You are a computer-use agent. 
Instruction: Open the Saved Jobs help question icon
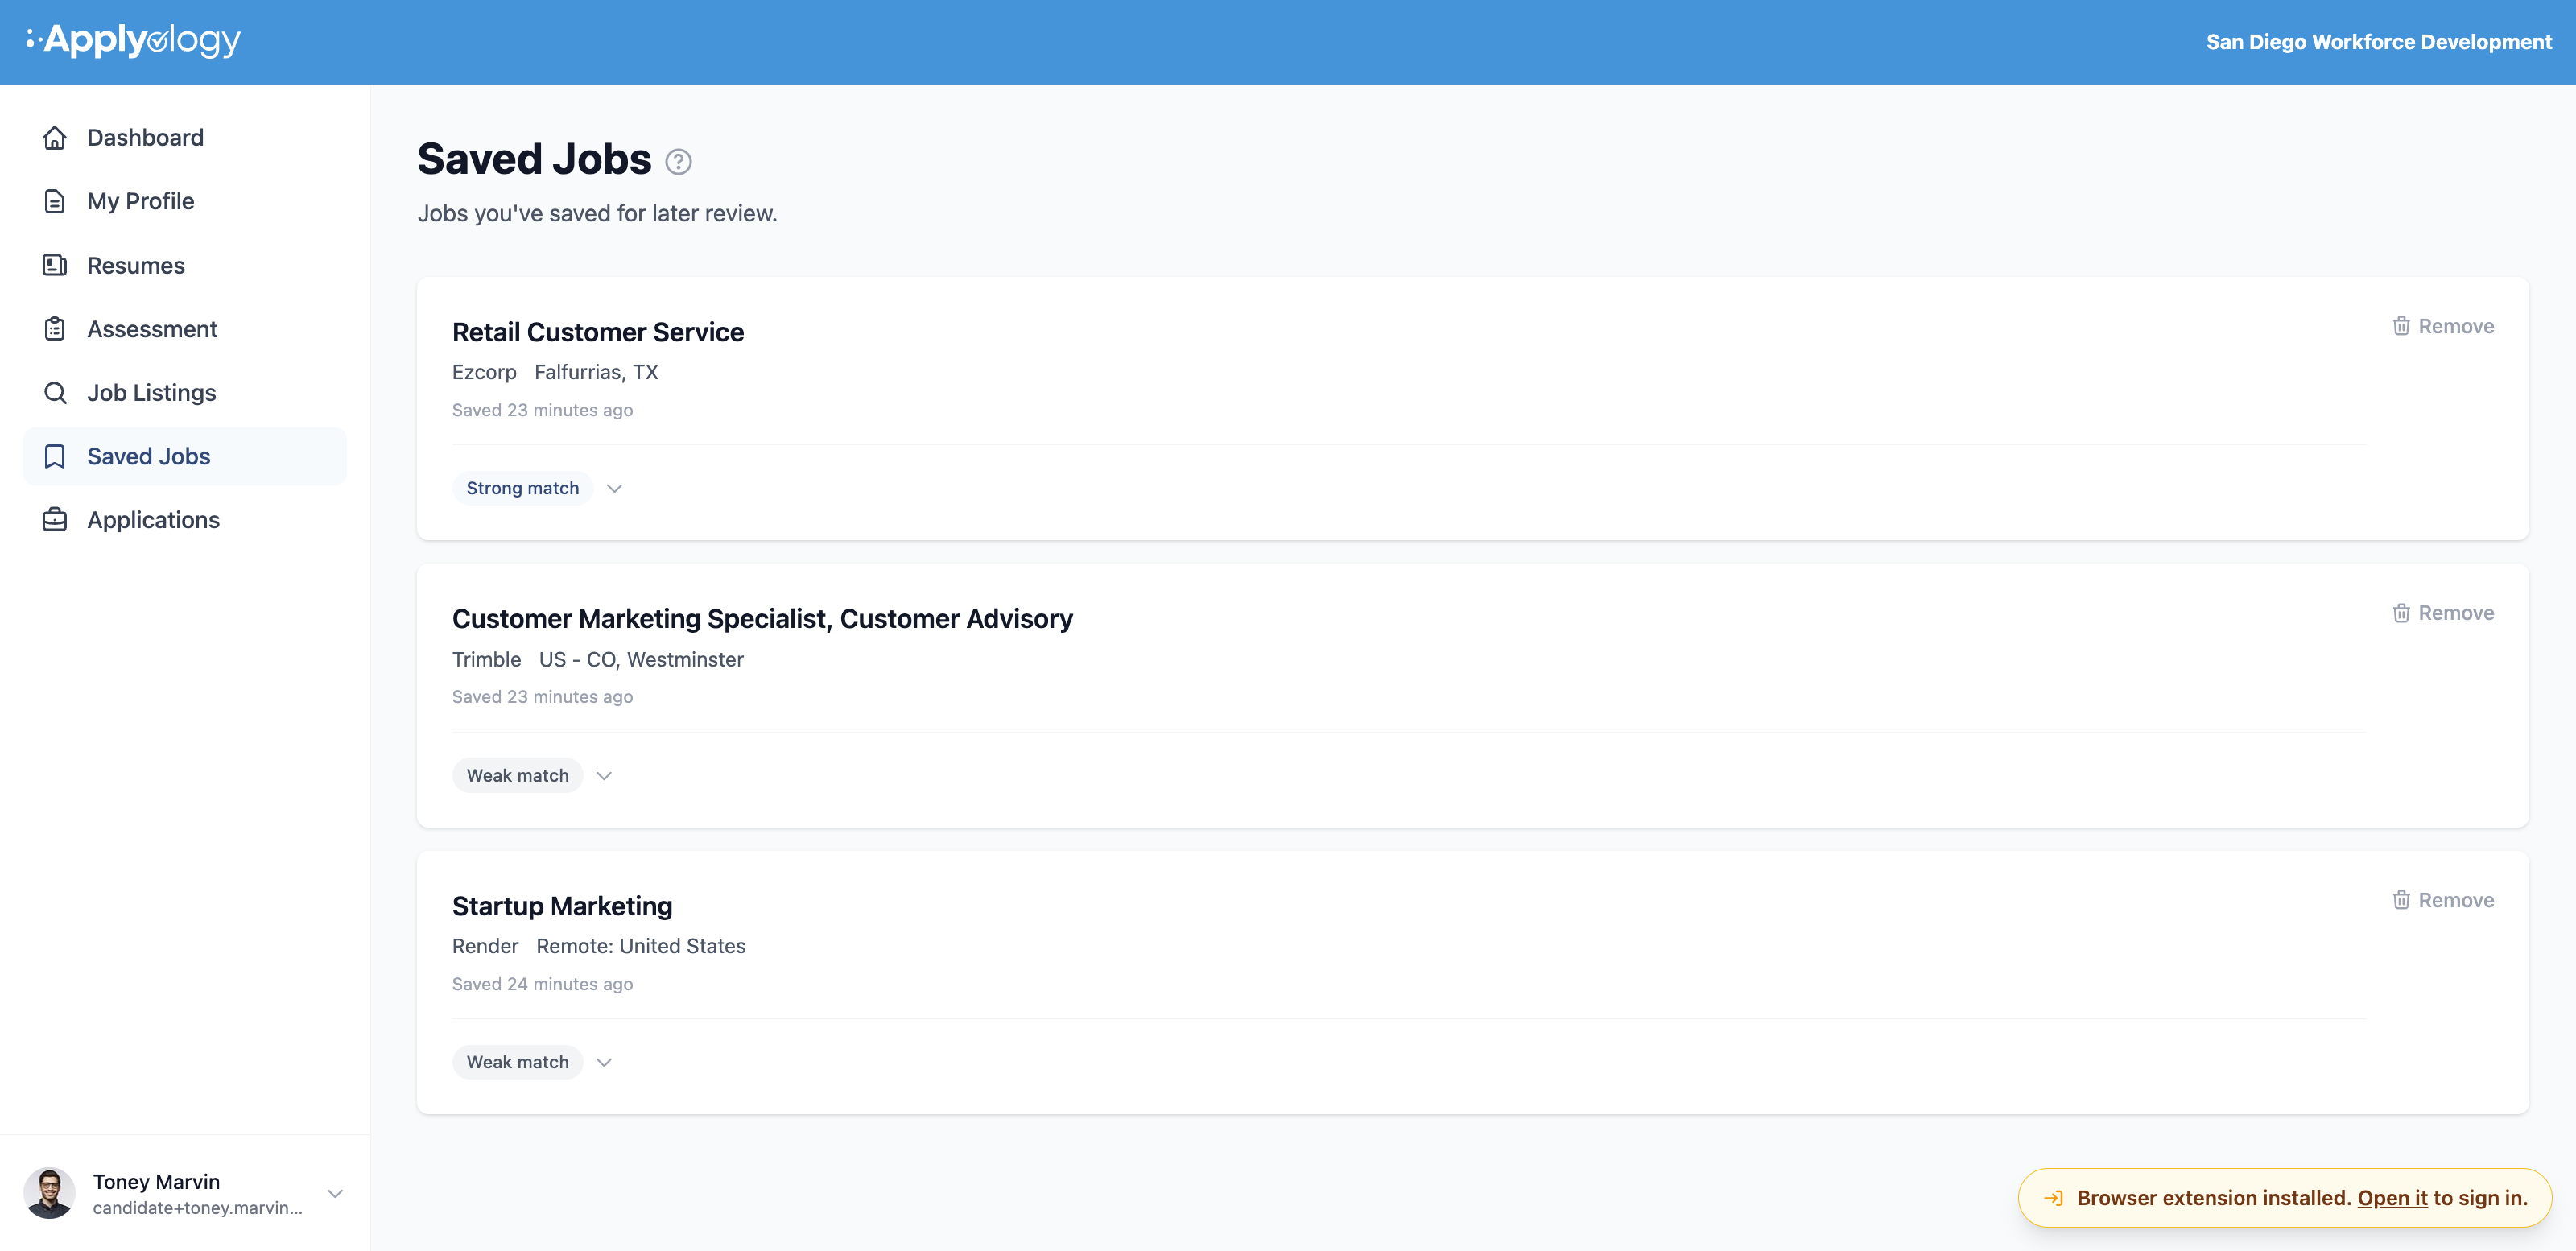click(678, 162)
